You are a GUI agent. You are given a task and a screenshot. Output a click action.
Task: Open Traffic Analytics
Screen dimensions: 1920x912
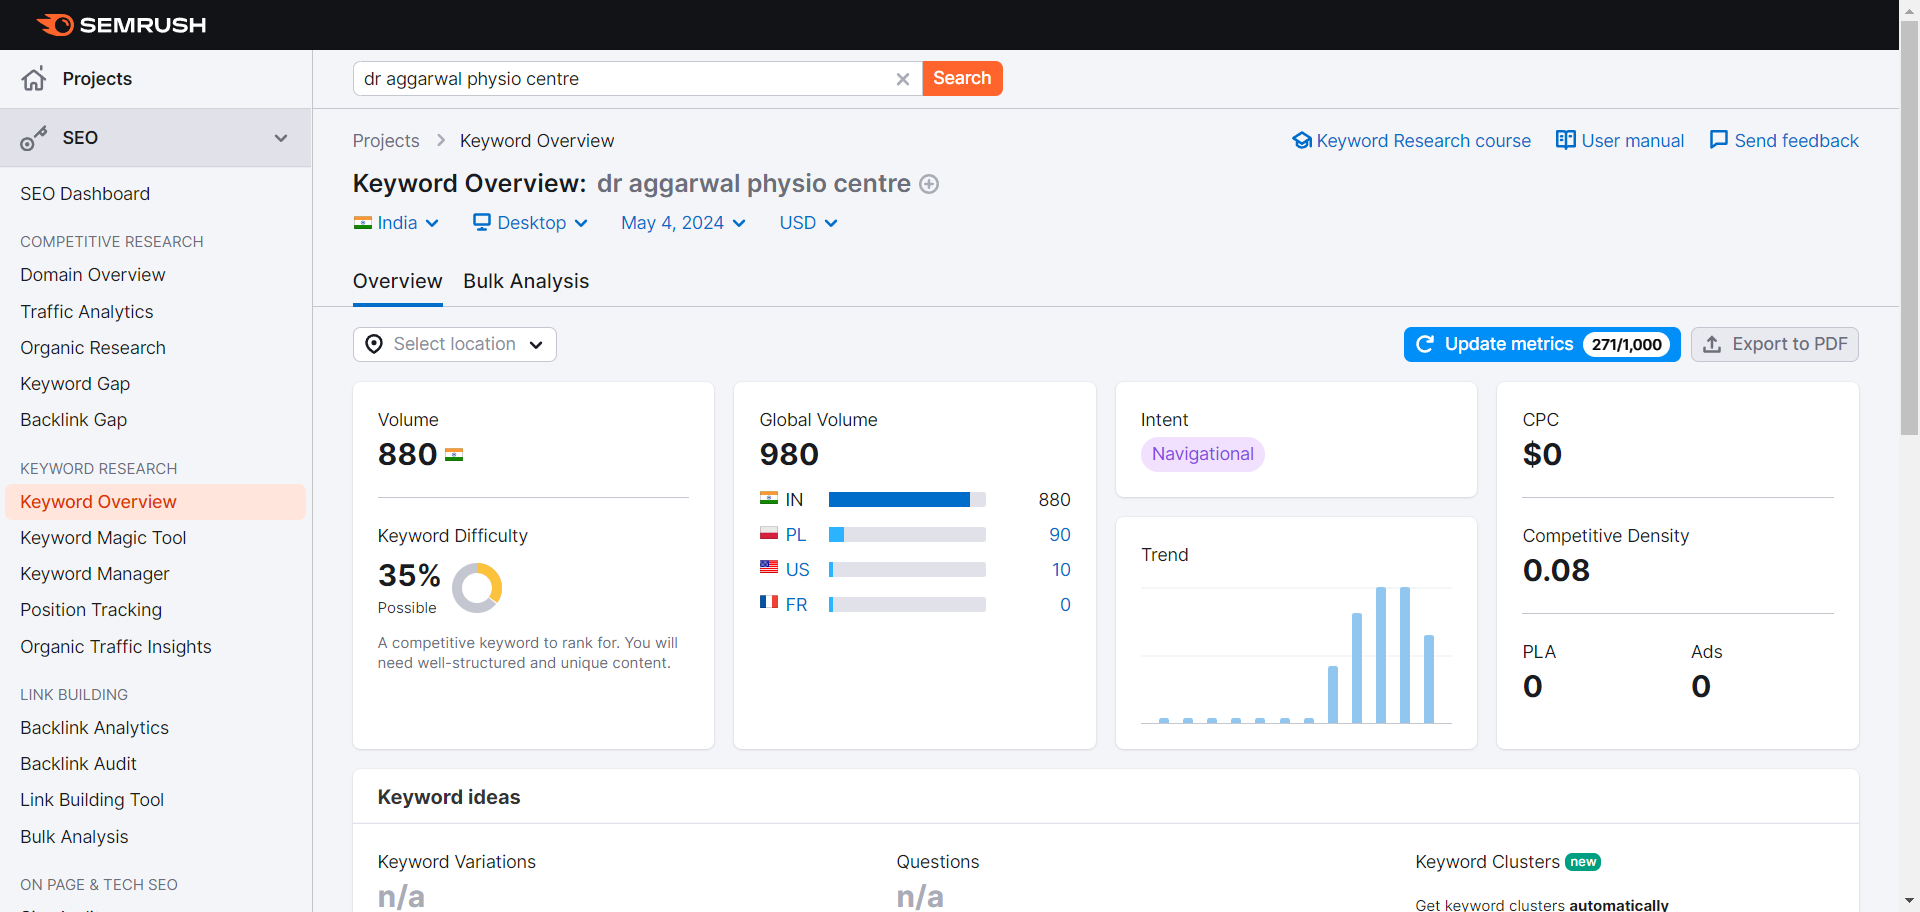[x=87, y=312]
